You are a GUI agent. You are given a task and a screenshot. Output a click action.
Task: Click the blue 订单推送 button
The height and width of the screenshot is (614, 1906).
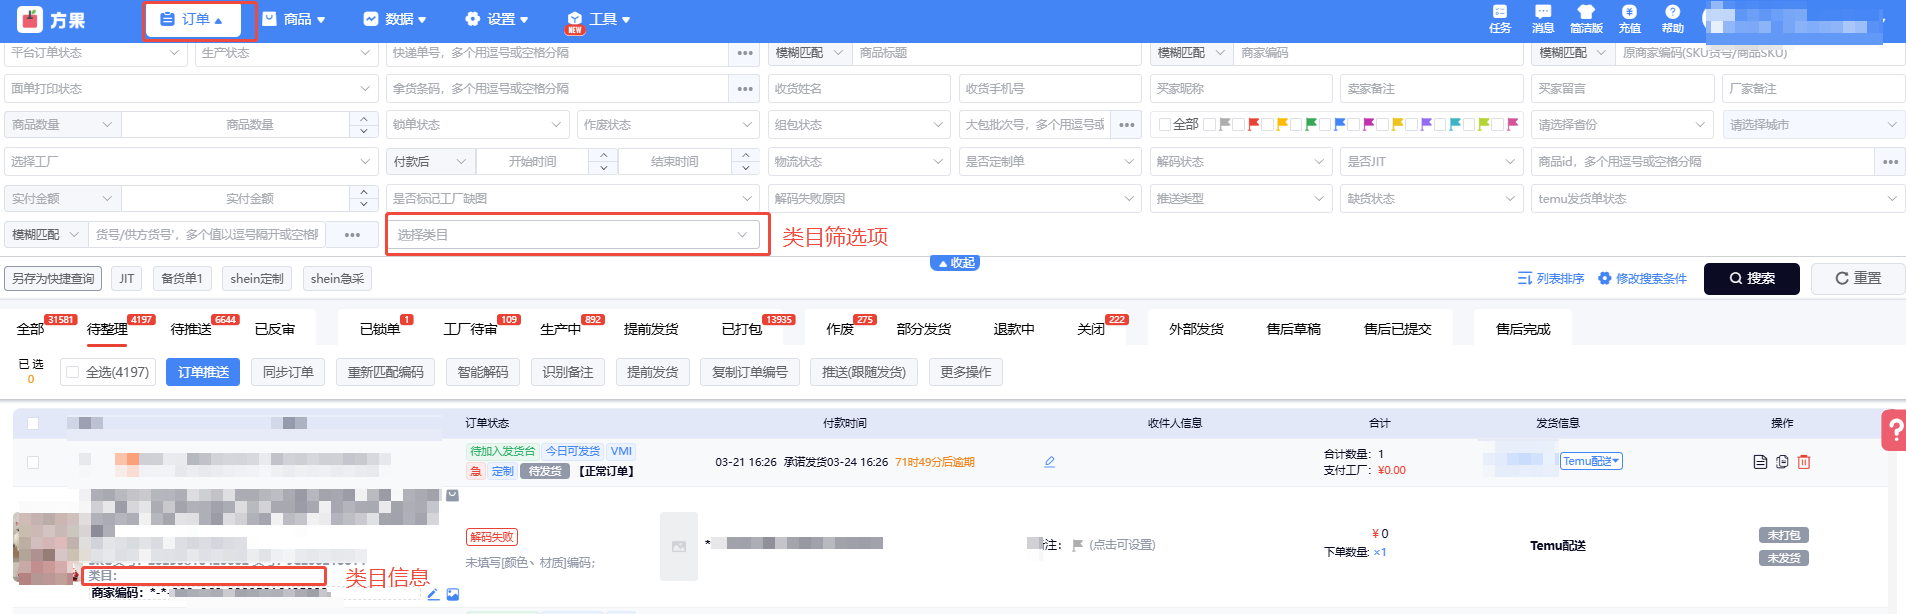(203, 372)
